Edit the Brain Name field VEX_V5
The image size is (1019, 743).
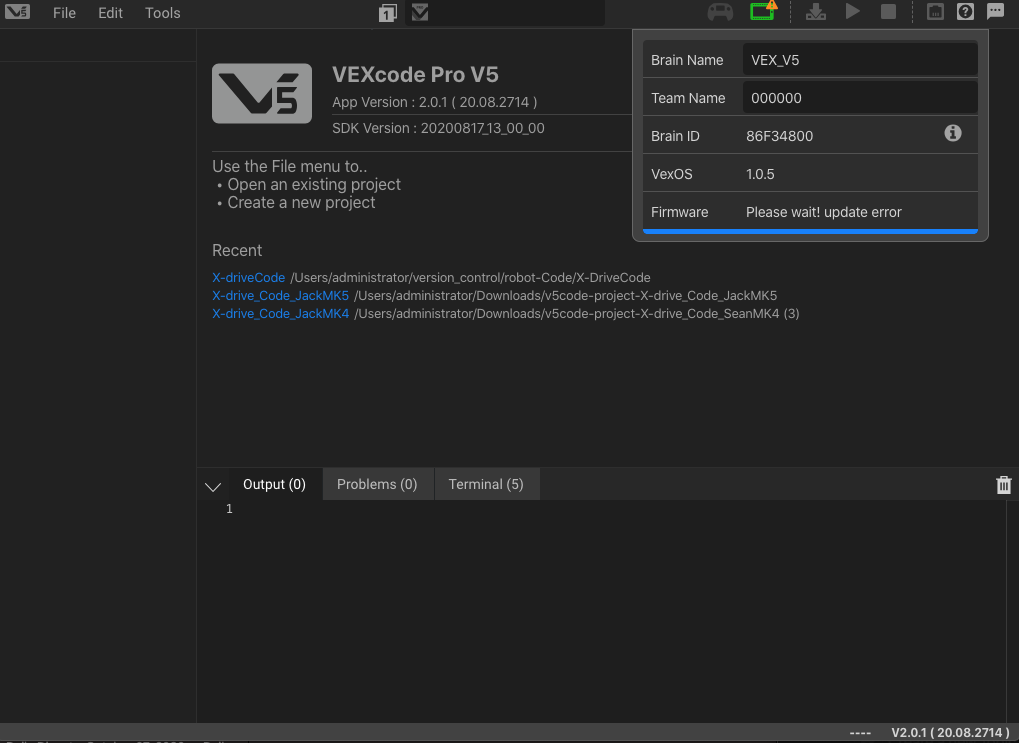point(860,60)
